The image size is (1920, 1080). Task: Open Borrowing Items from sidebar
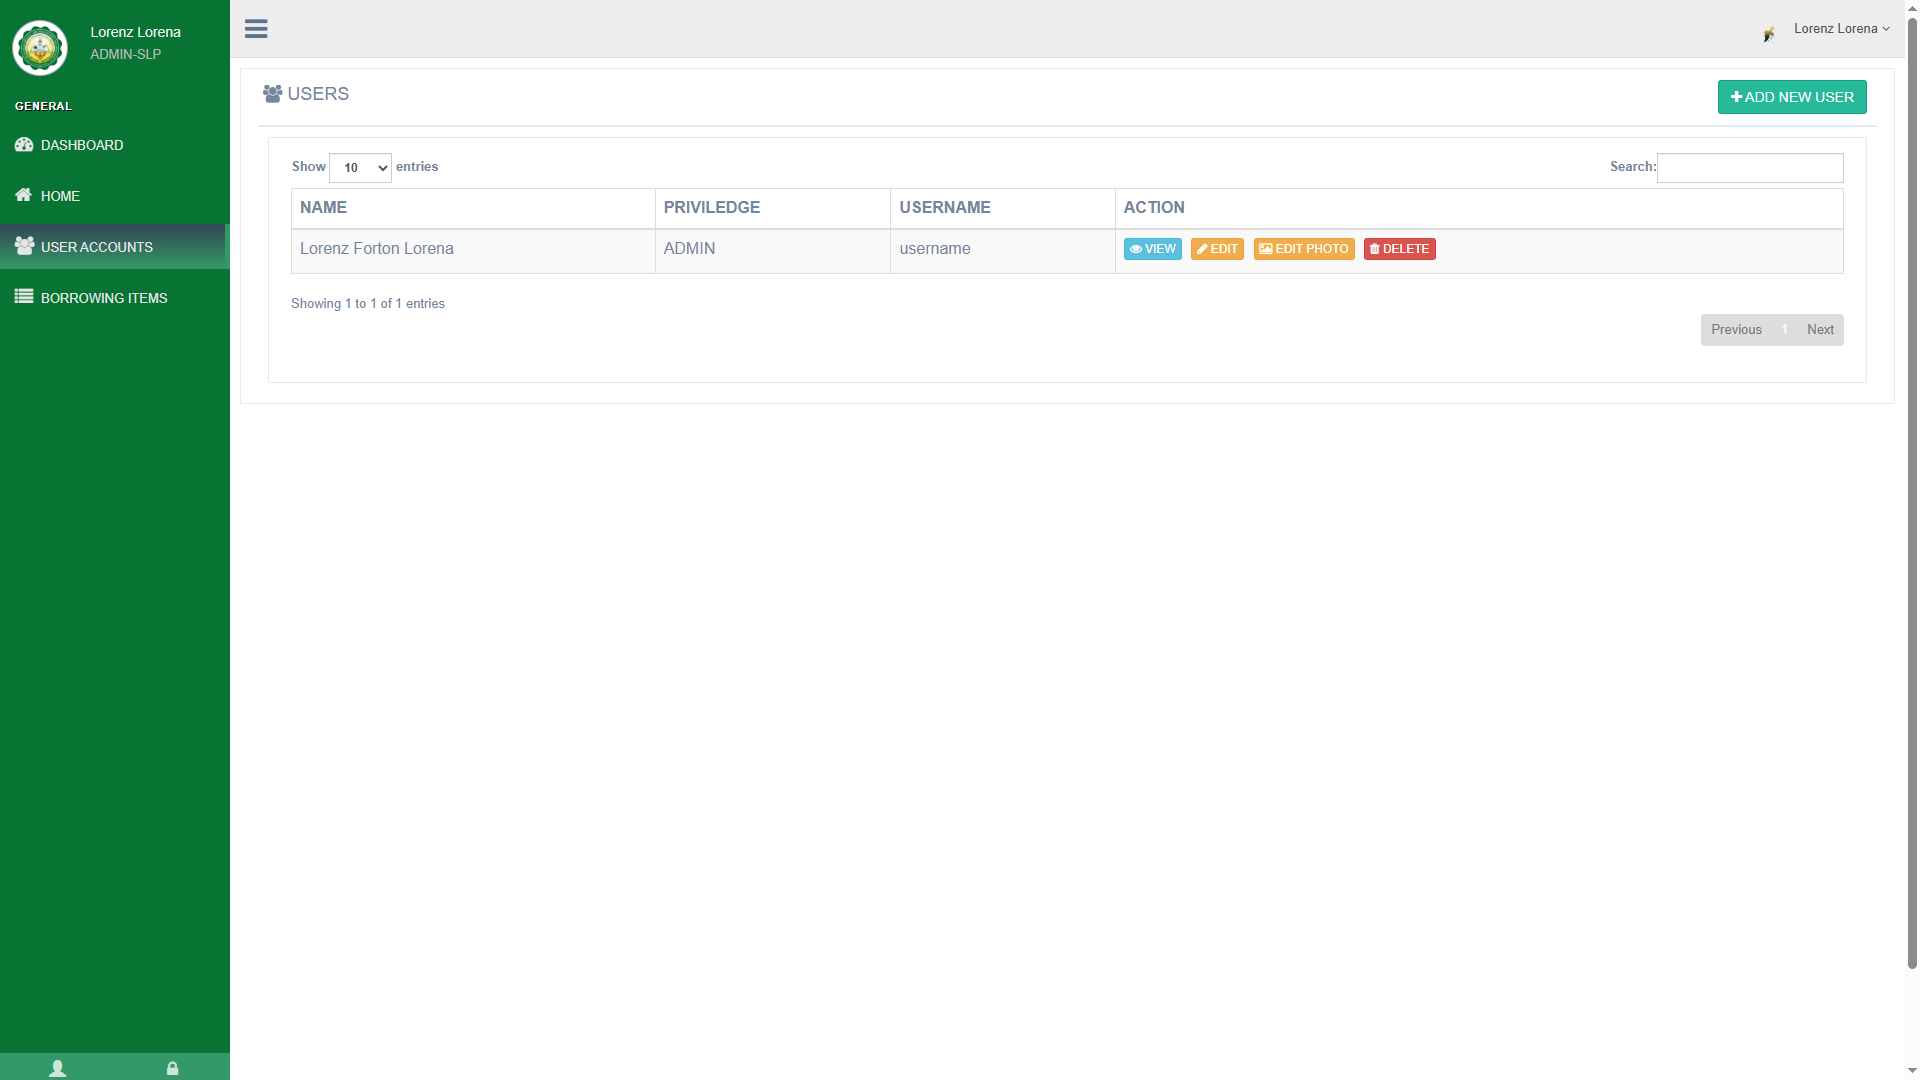click(103, 298)
